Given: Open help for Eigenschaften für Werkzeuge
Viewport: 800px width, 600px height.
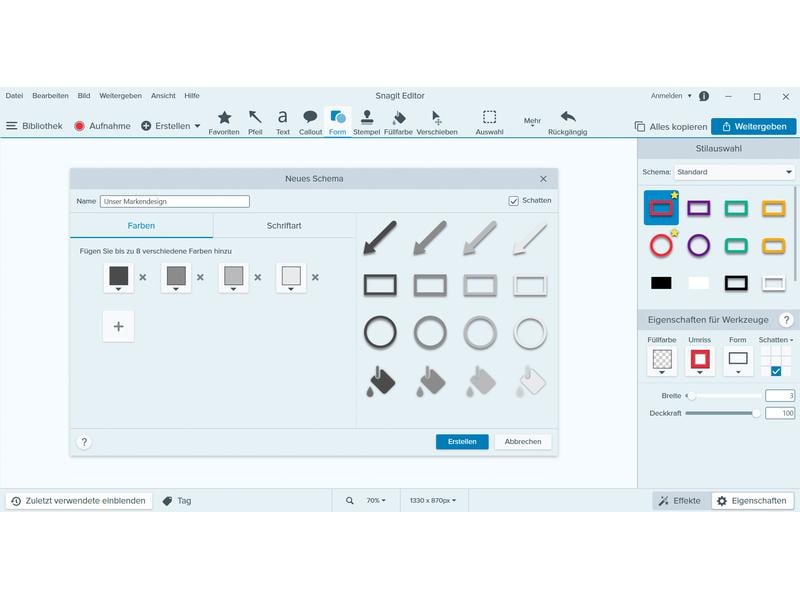Looking at the screenshot, I should [786, 320].
